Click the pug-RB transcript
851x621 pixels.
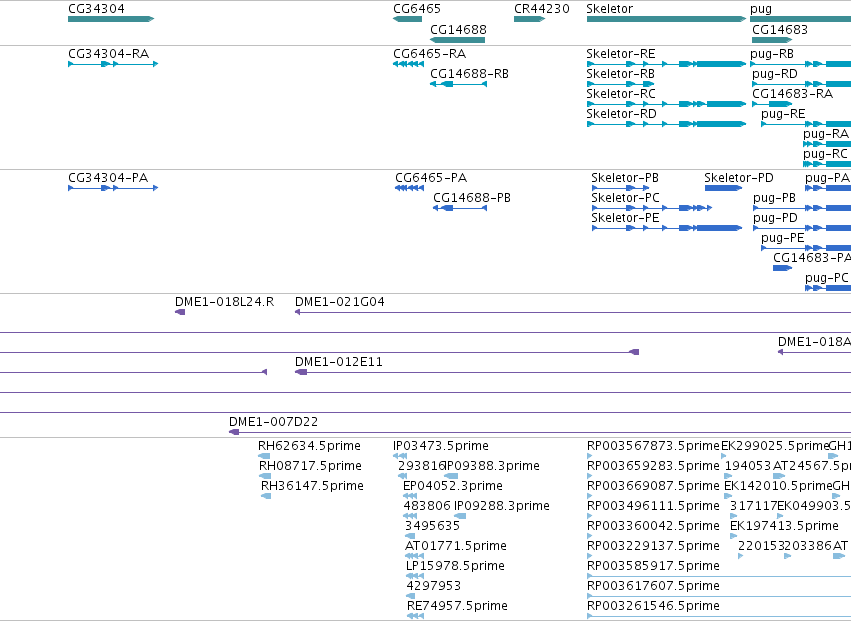[x=801, y=64]
